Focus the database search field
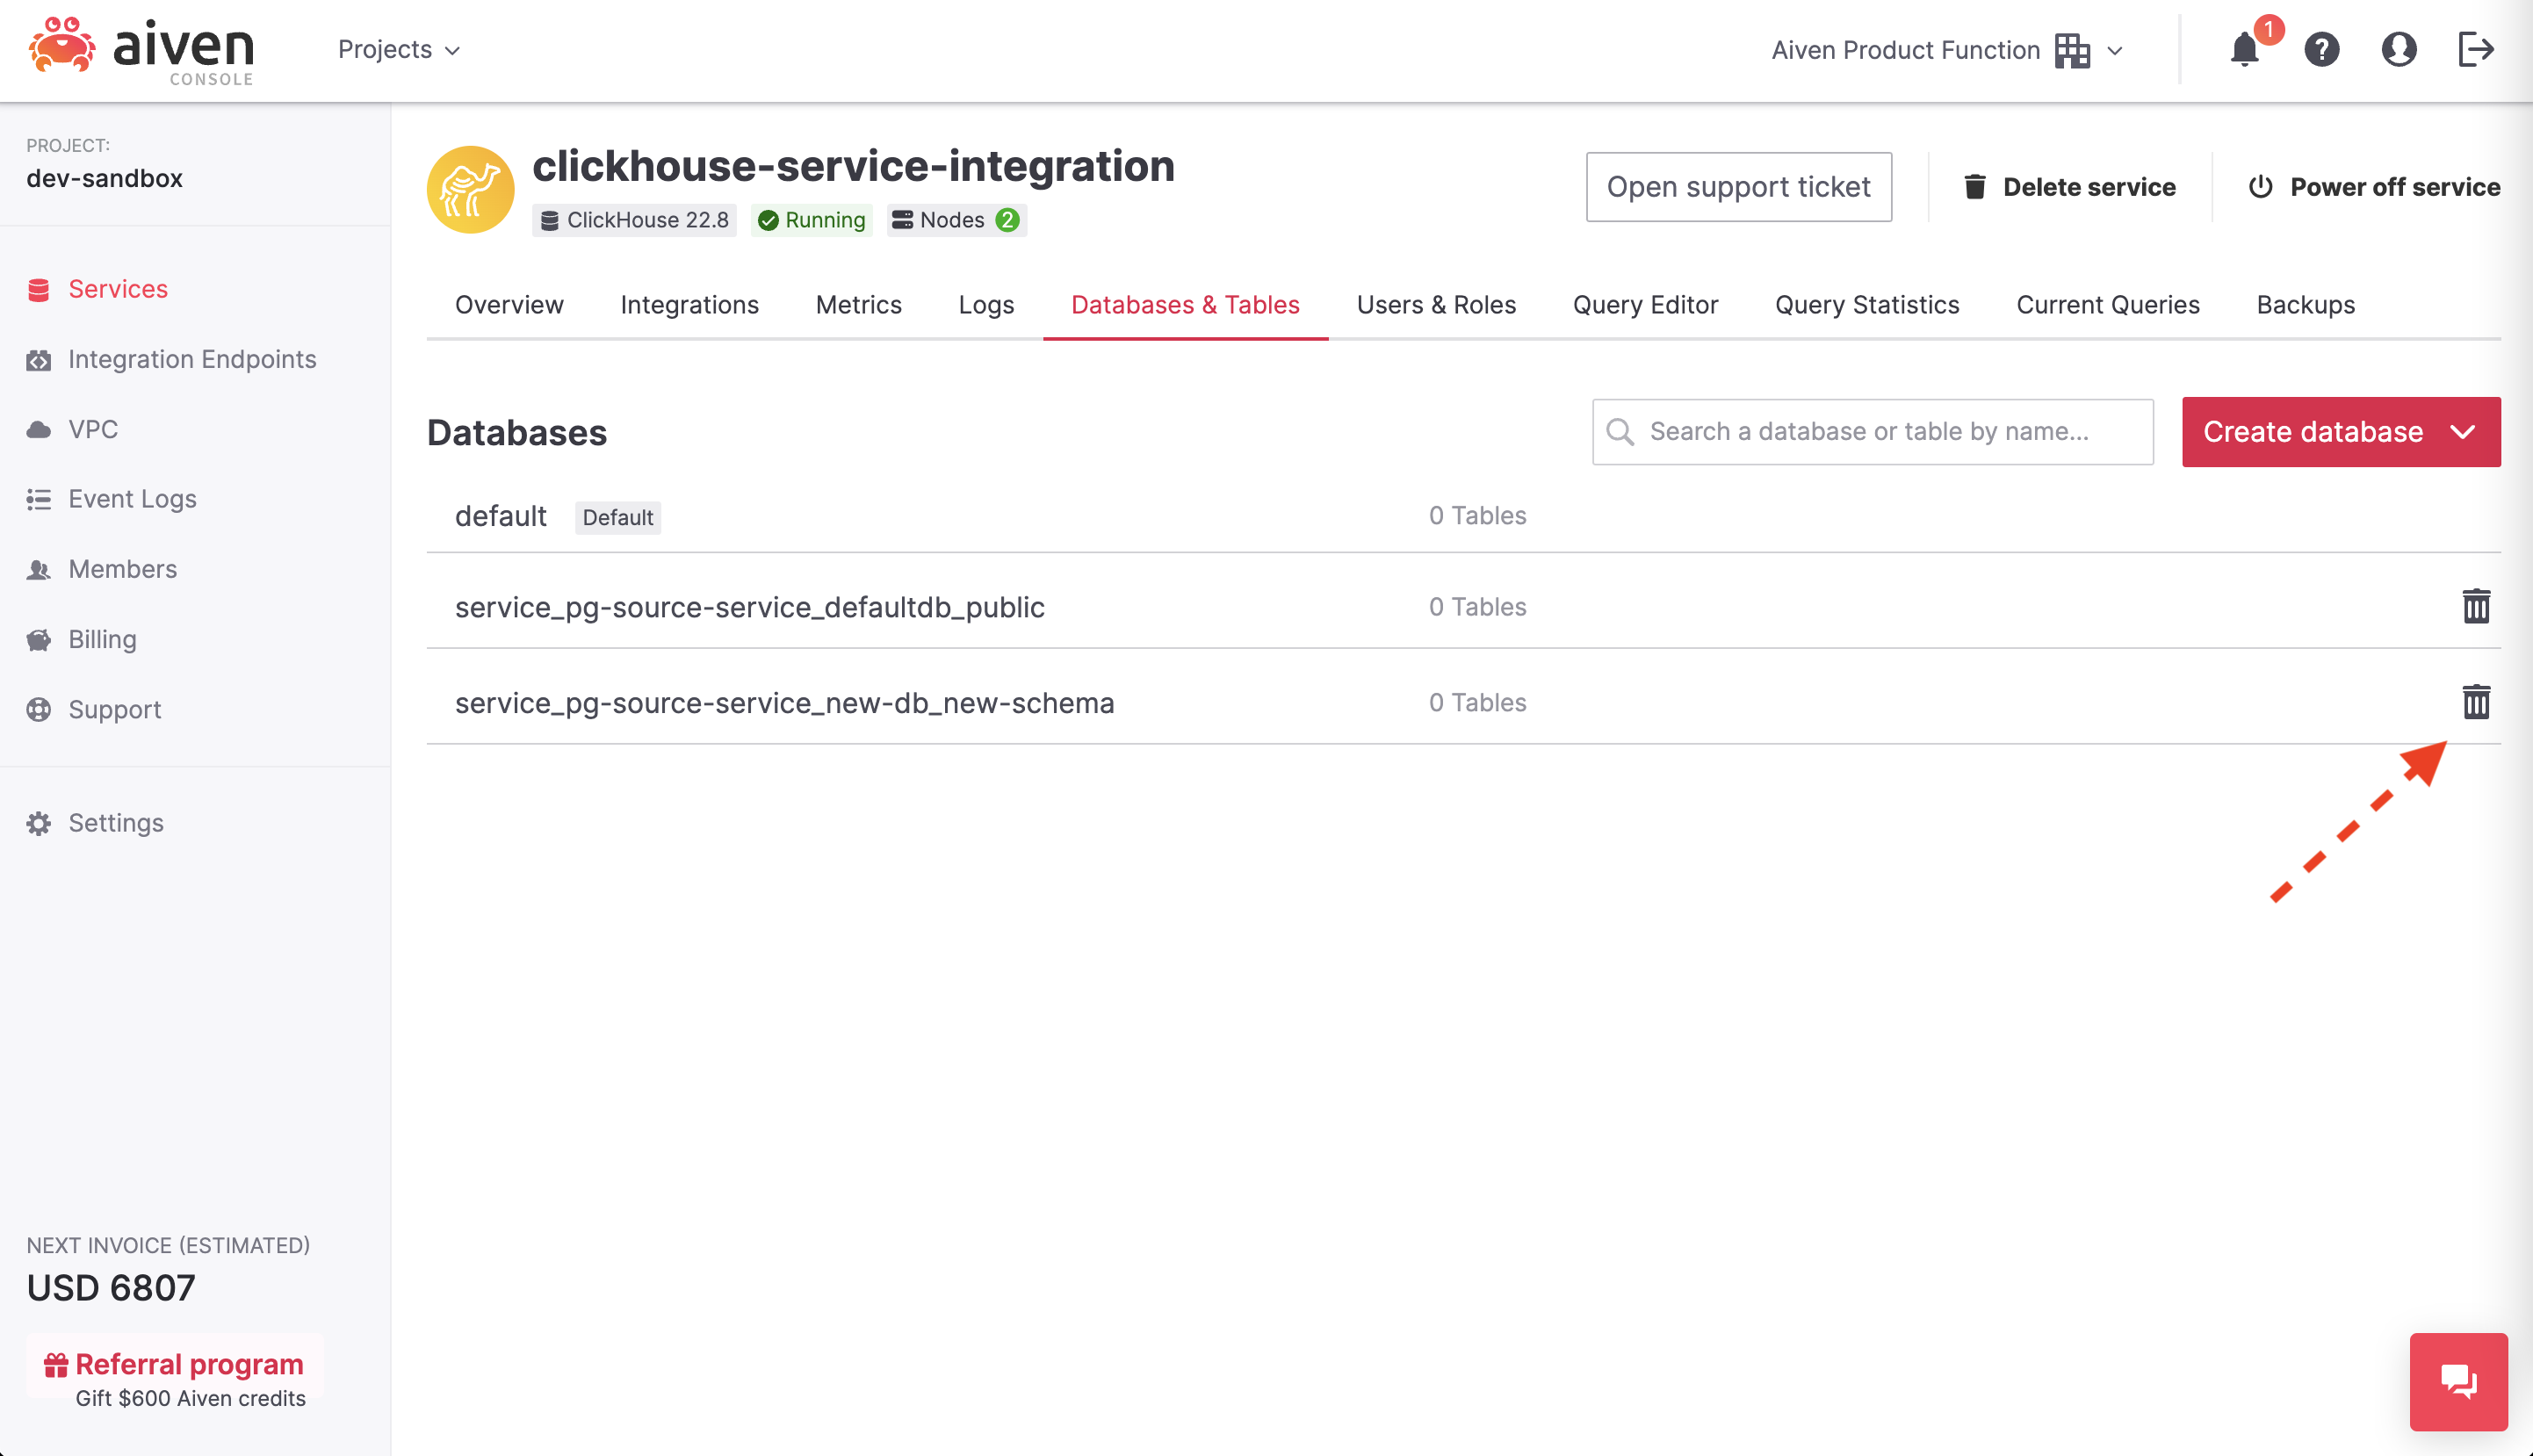Viewport: 2533px width, 1456px height. pyautogui.click(x=1872, y=431)
